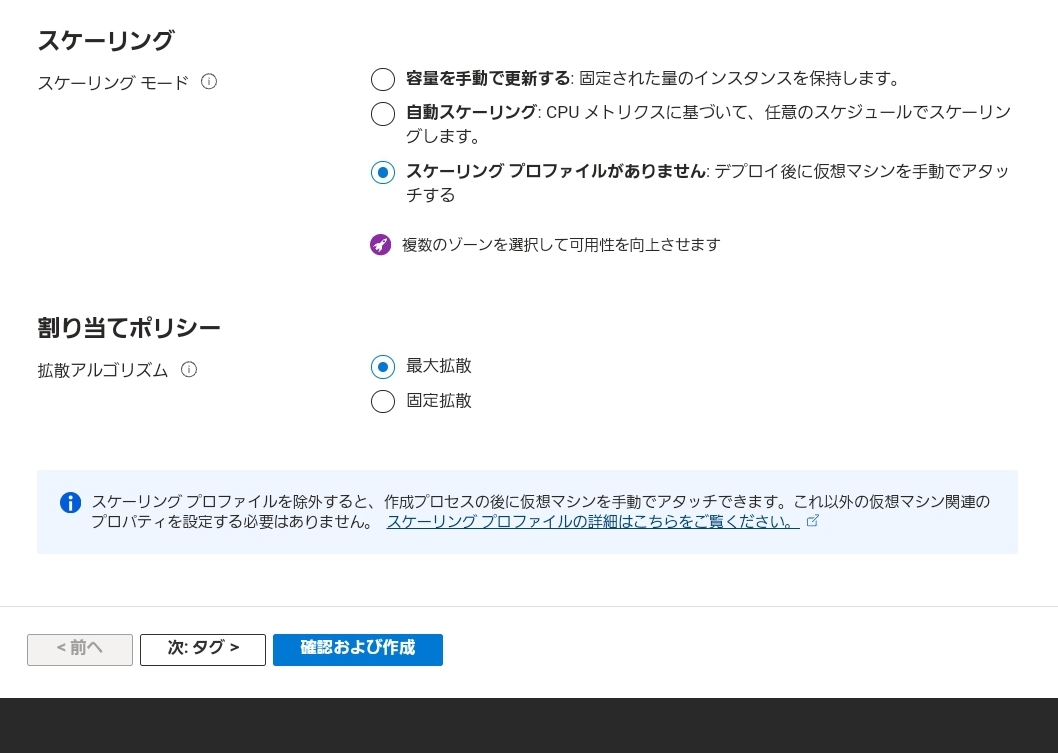Image resolution: width=1058 pixels, height=753 pixels.
Task: Click the 複数のゾーンを選択 recommendation text
Action: 561,245
